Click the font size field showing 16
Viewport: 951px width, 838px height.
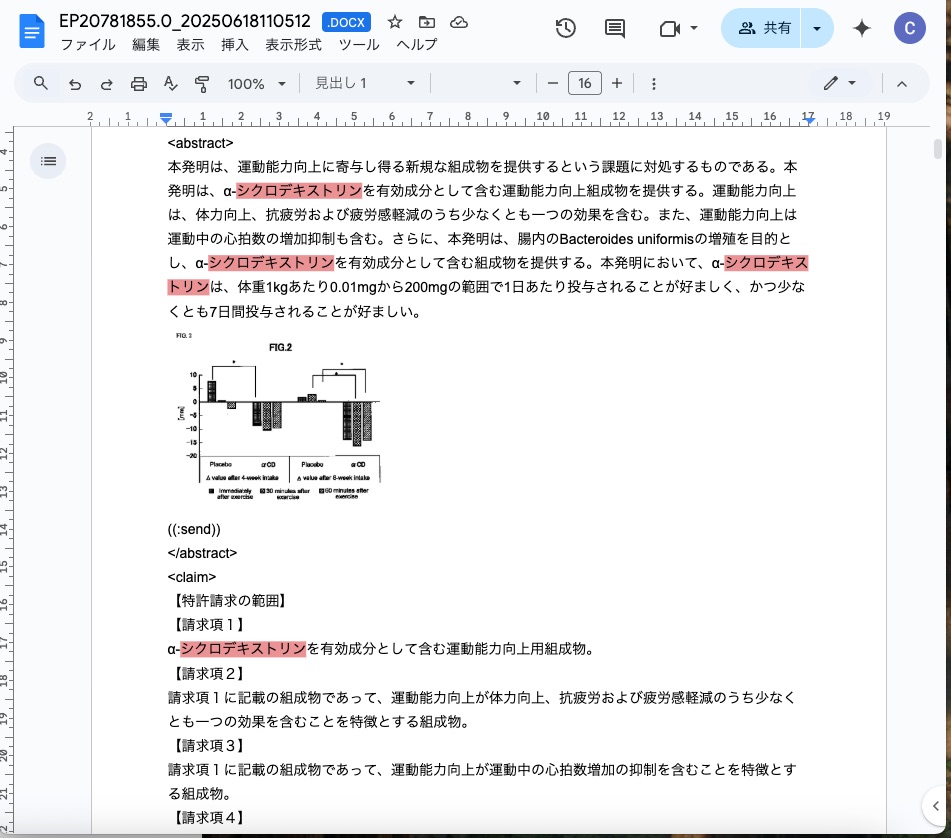[x=585, y=83]
